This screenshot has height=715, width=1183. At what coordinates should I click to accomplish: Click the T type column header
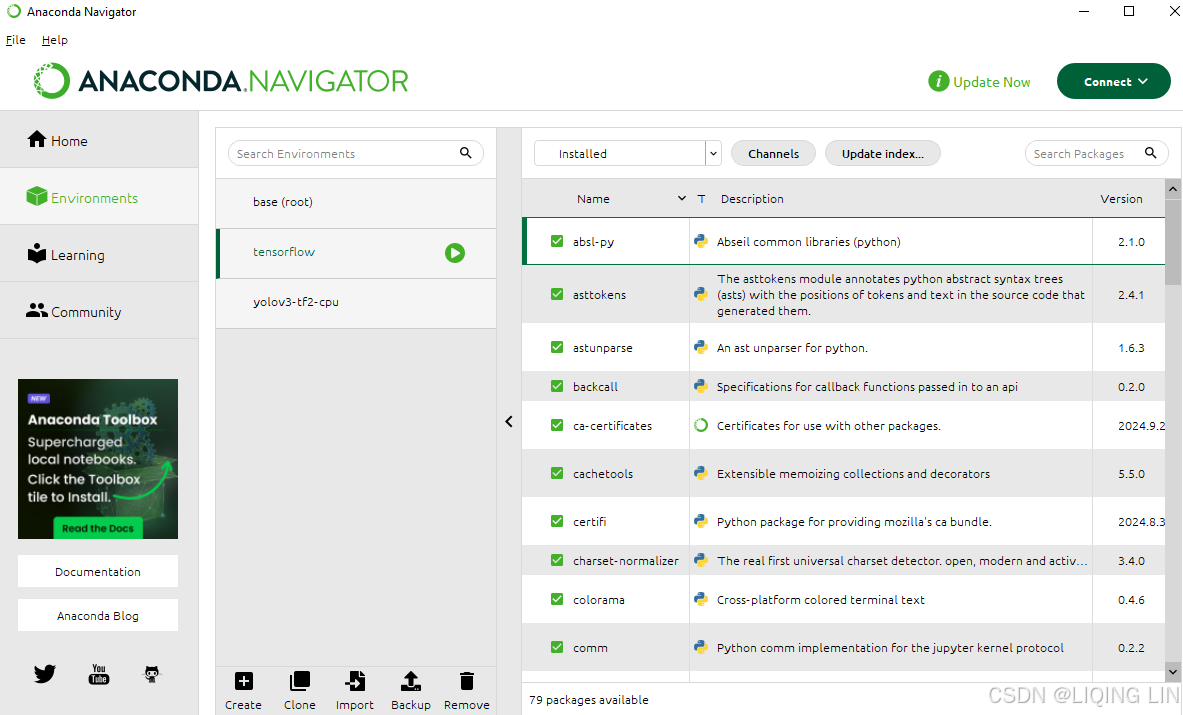701,198
